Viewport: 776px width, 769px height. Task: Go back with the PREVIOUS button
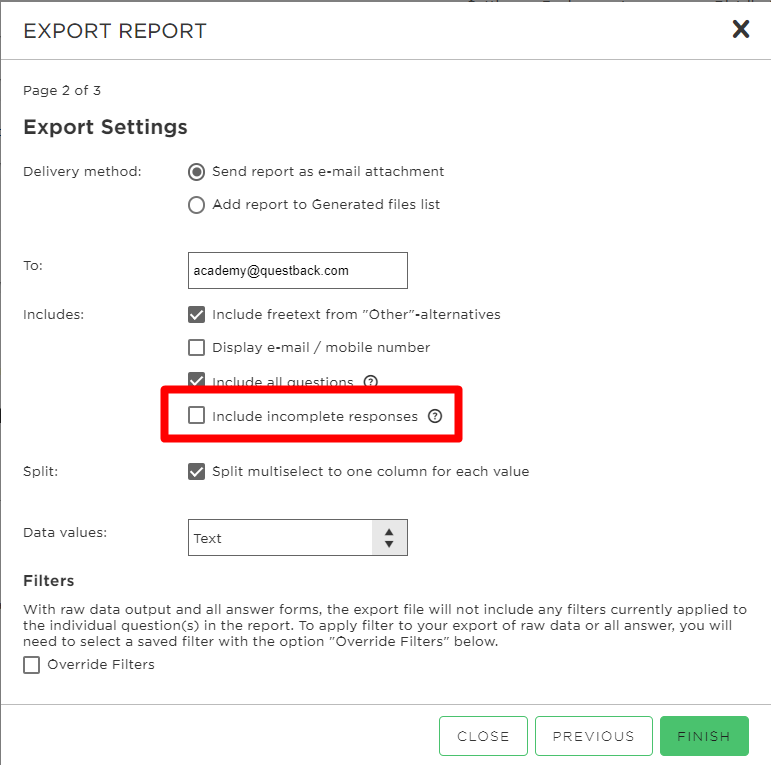[593, 736]
